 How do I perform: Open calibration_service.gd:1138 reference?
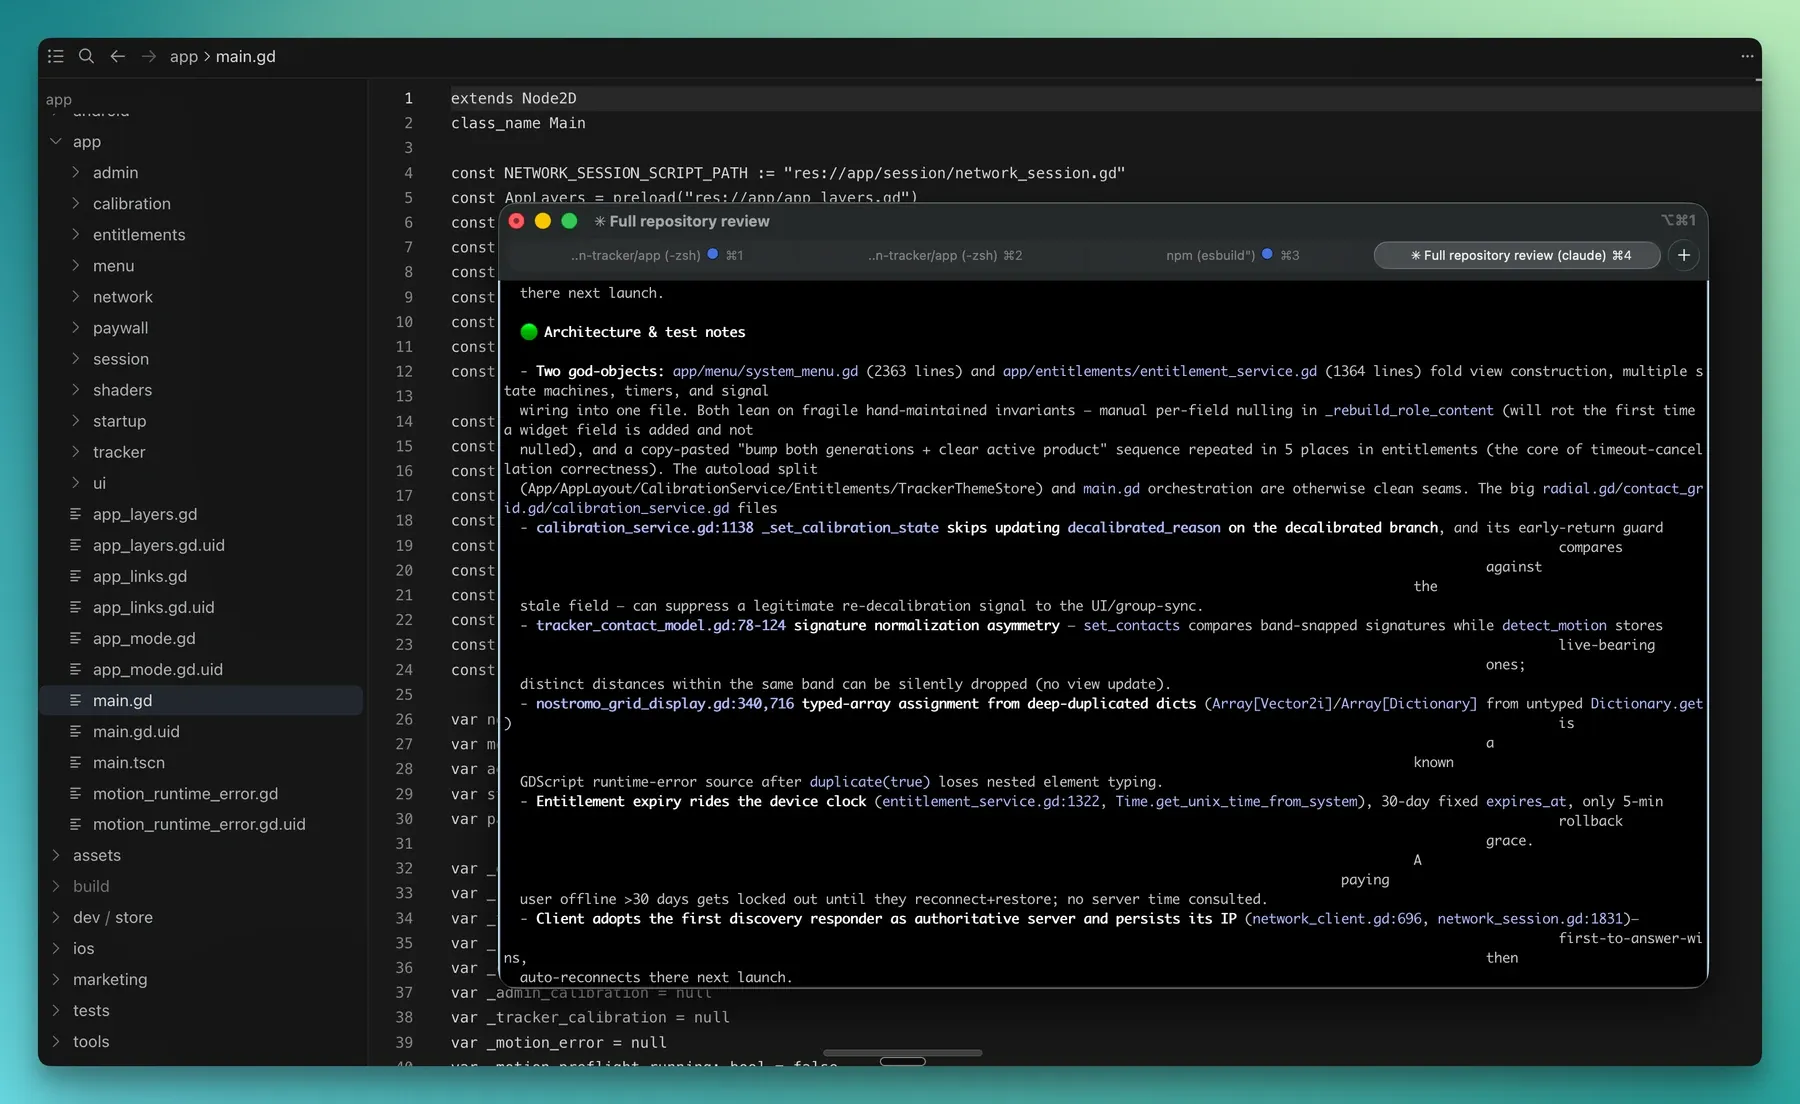[645, 528]
